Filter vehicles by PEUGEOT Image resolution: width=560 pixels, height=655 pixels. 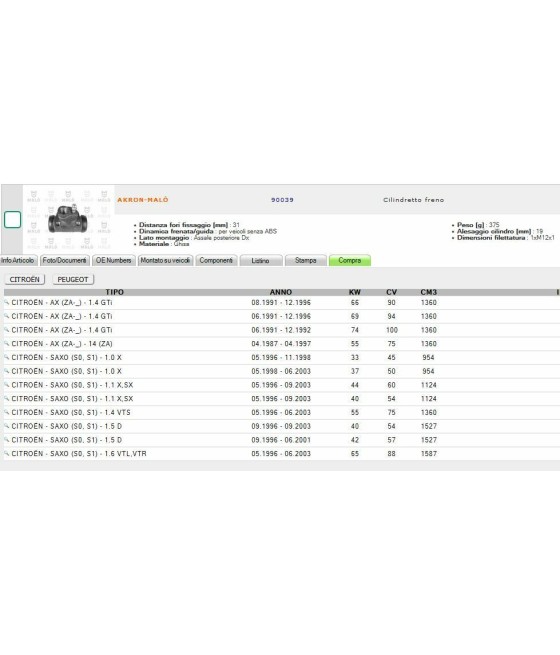tap(73, 279)
